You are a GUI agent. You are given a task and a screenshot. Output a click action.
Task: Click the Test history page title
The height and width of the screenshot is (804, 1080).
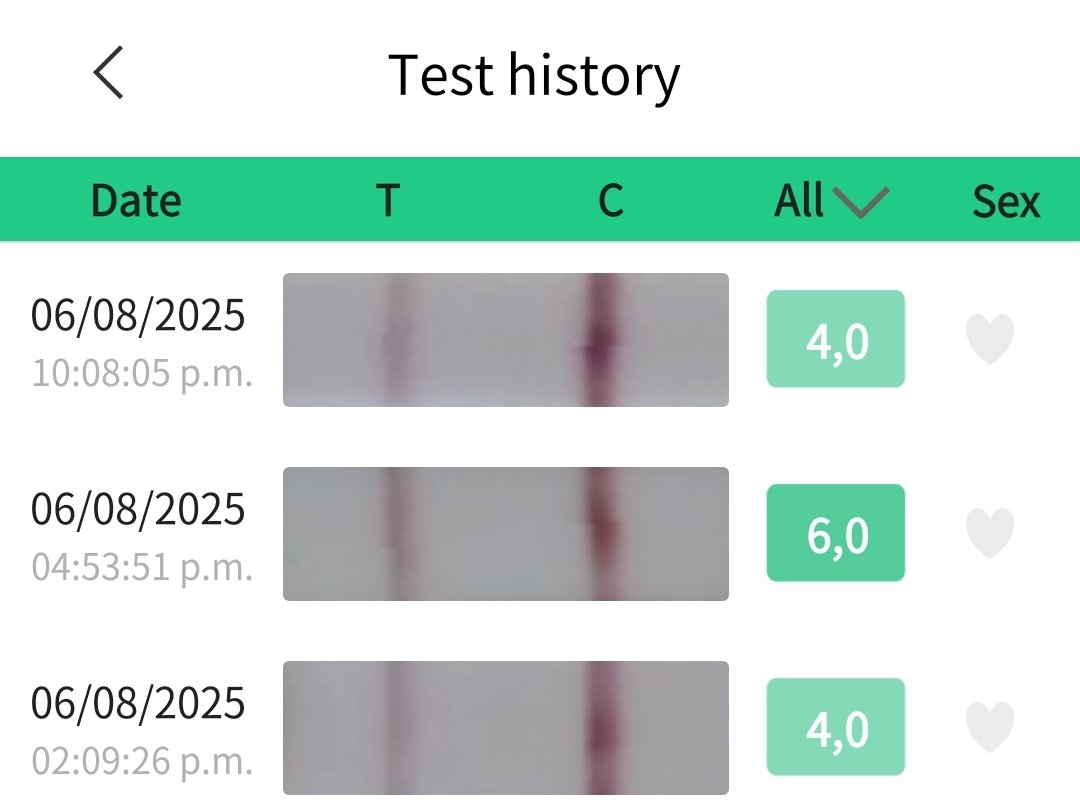point(534,75)
